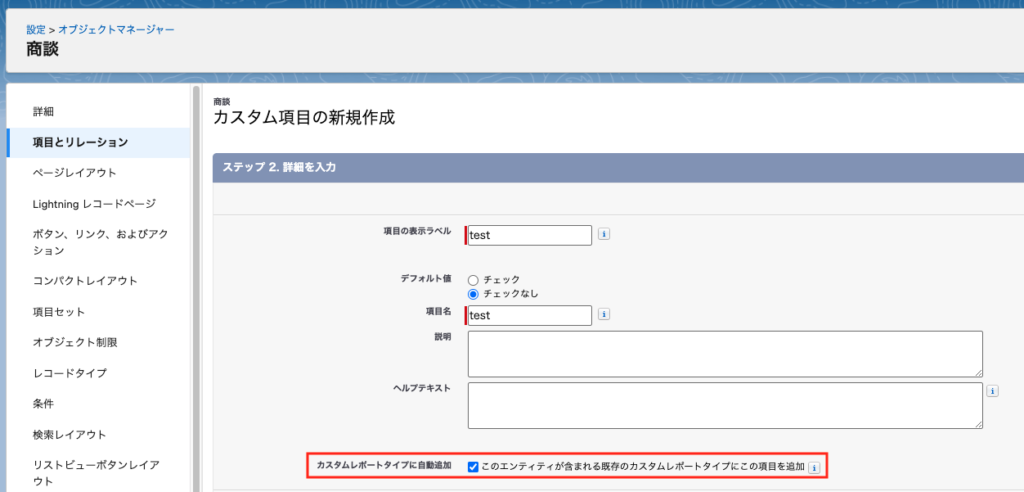The height and width of the screenshot is (492, 1024).
Task: Open ページレイアウト sidebar item
Action: 74,173
